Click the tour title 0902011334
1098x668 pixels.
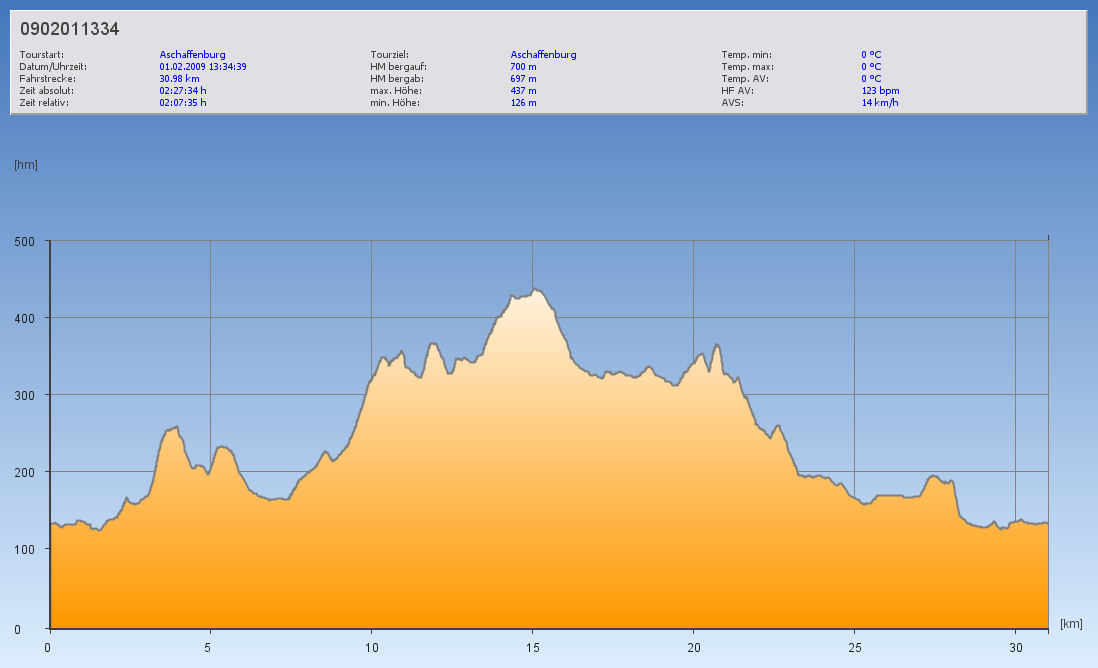coord(70,29)
